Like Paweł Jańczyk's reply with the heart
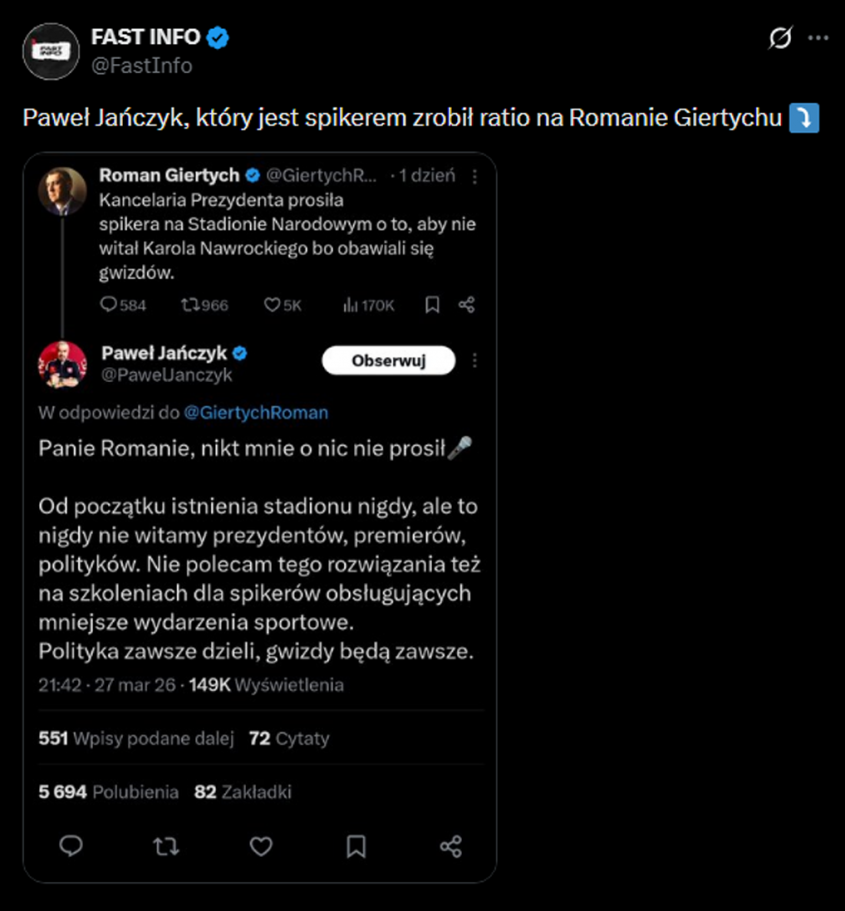 (x=261, y=846)
